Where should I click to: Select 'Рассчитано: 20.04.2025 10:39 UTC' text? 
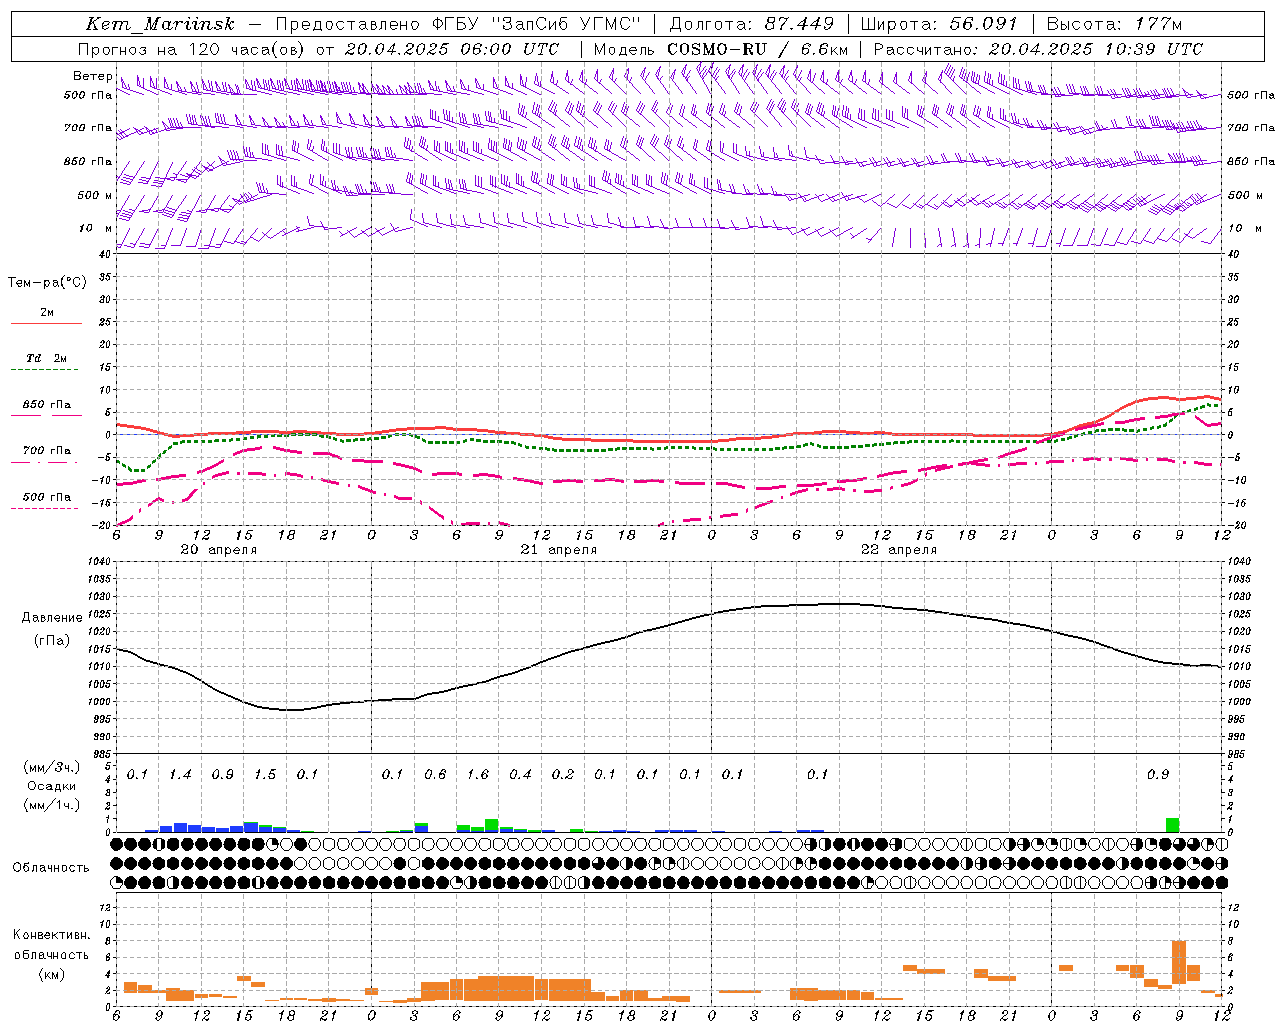point(1038,49)
